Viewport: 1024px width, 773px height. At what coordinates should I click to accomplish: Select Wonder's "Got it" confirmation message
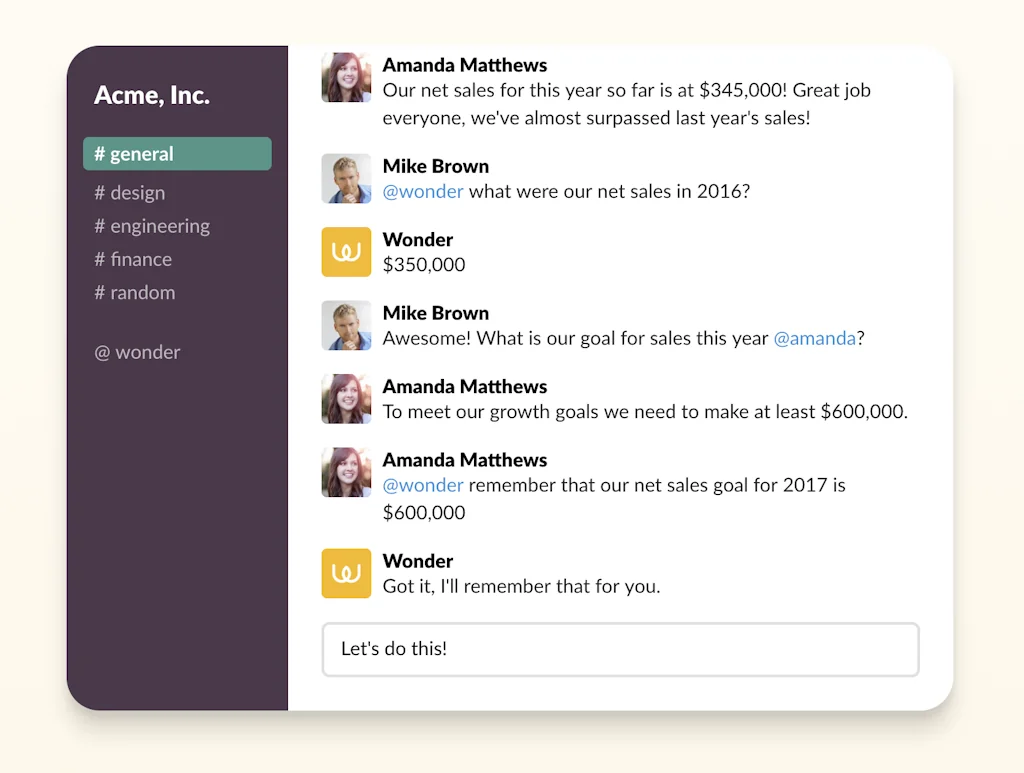(520, 586)
